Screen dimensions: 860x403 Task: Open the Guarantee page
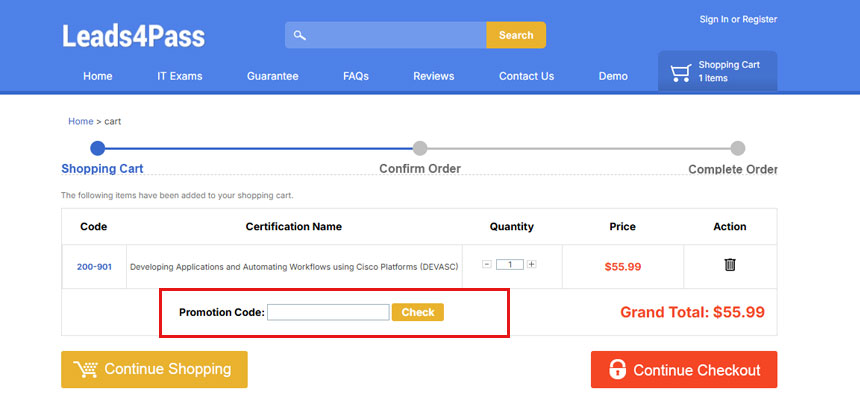[x=273, y=76]
